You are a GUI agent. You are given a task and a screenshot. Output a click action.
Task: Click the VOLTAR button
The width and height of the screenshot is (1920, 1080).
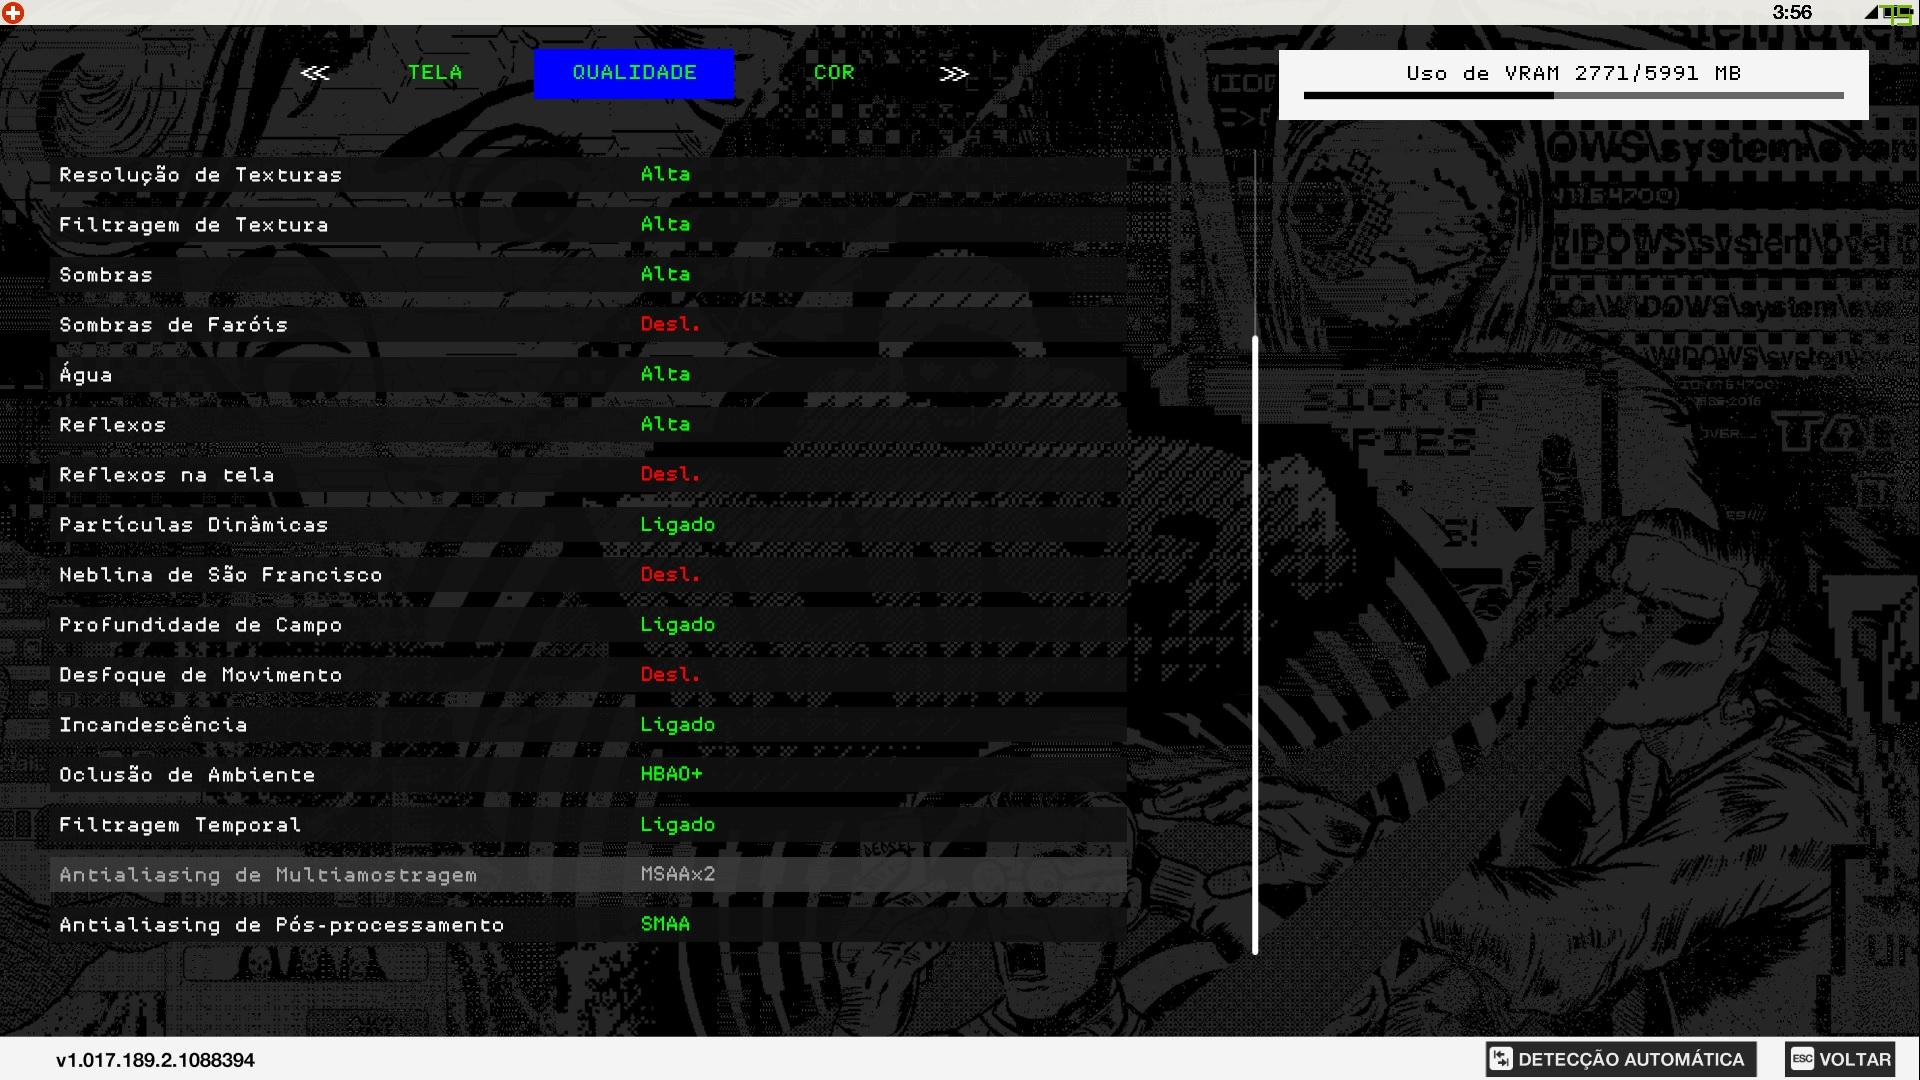(1841, 1059)
